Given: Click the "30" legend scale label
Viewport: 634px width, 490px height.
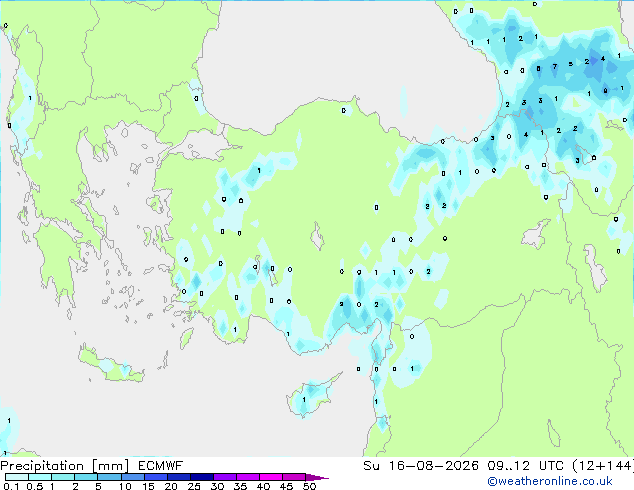Looking at the screenshot, I should [x=217, y=486].
